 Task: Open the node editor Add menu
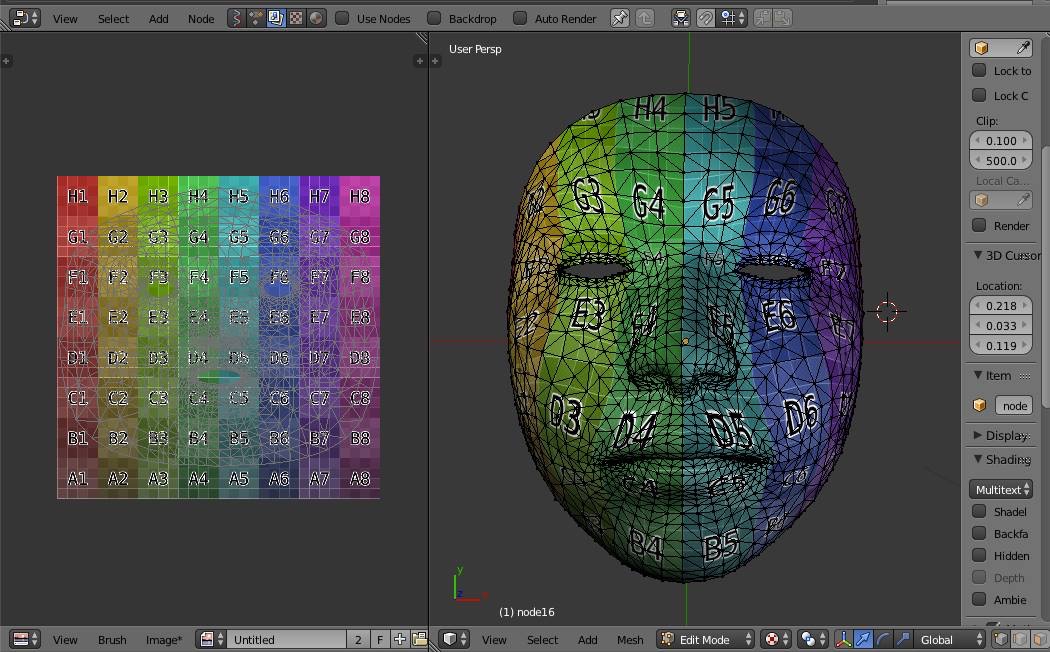point(159,19)
